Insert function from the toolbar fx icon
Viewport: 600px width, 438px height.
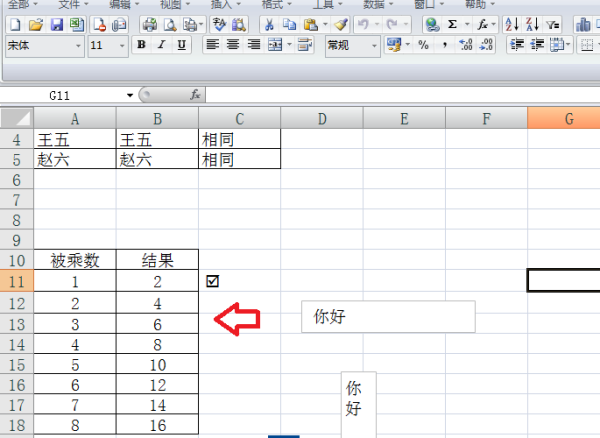[x=482, y=25]
